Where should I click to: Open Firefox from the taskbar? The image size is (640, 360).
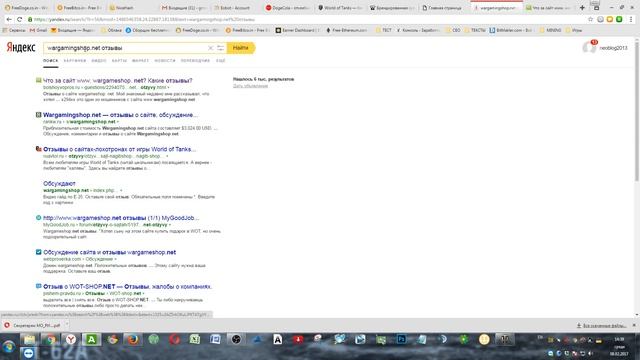coord(133,339)
